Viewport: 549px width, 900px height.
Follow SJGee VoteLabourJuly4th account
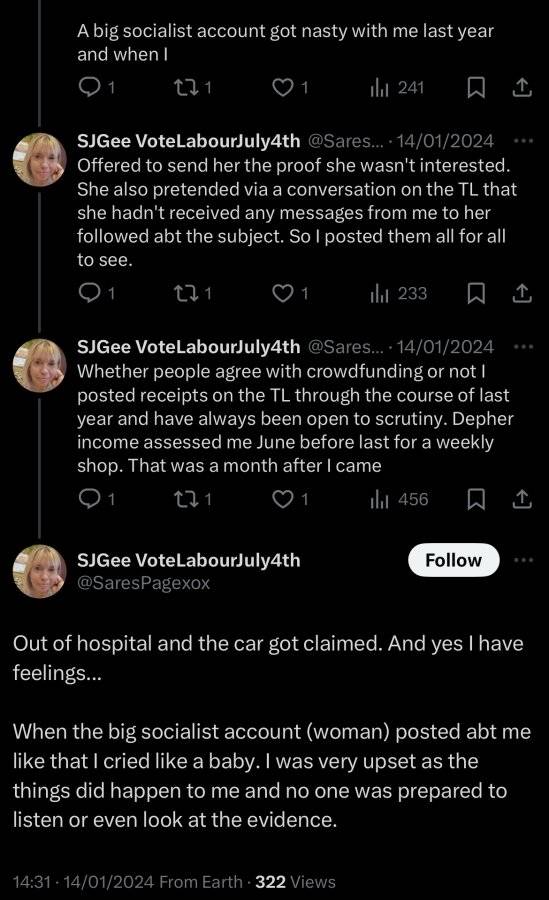point(454,560)
